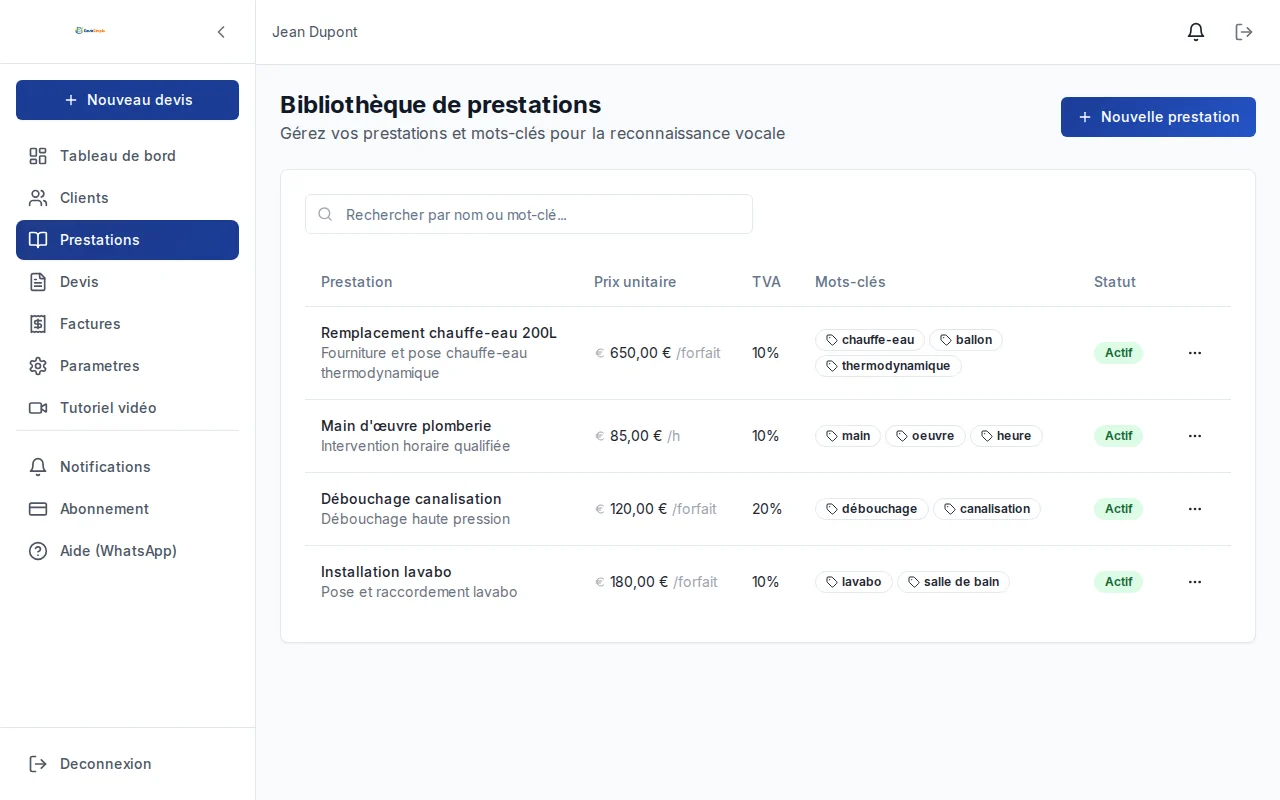The image size is (1280, 800).
Task: Open actions menu for Remplacement chauffe-eau 200L
Action: coord(1195,353)
